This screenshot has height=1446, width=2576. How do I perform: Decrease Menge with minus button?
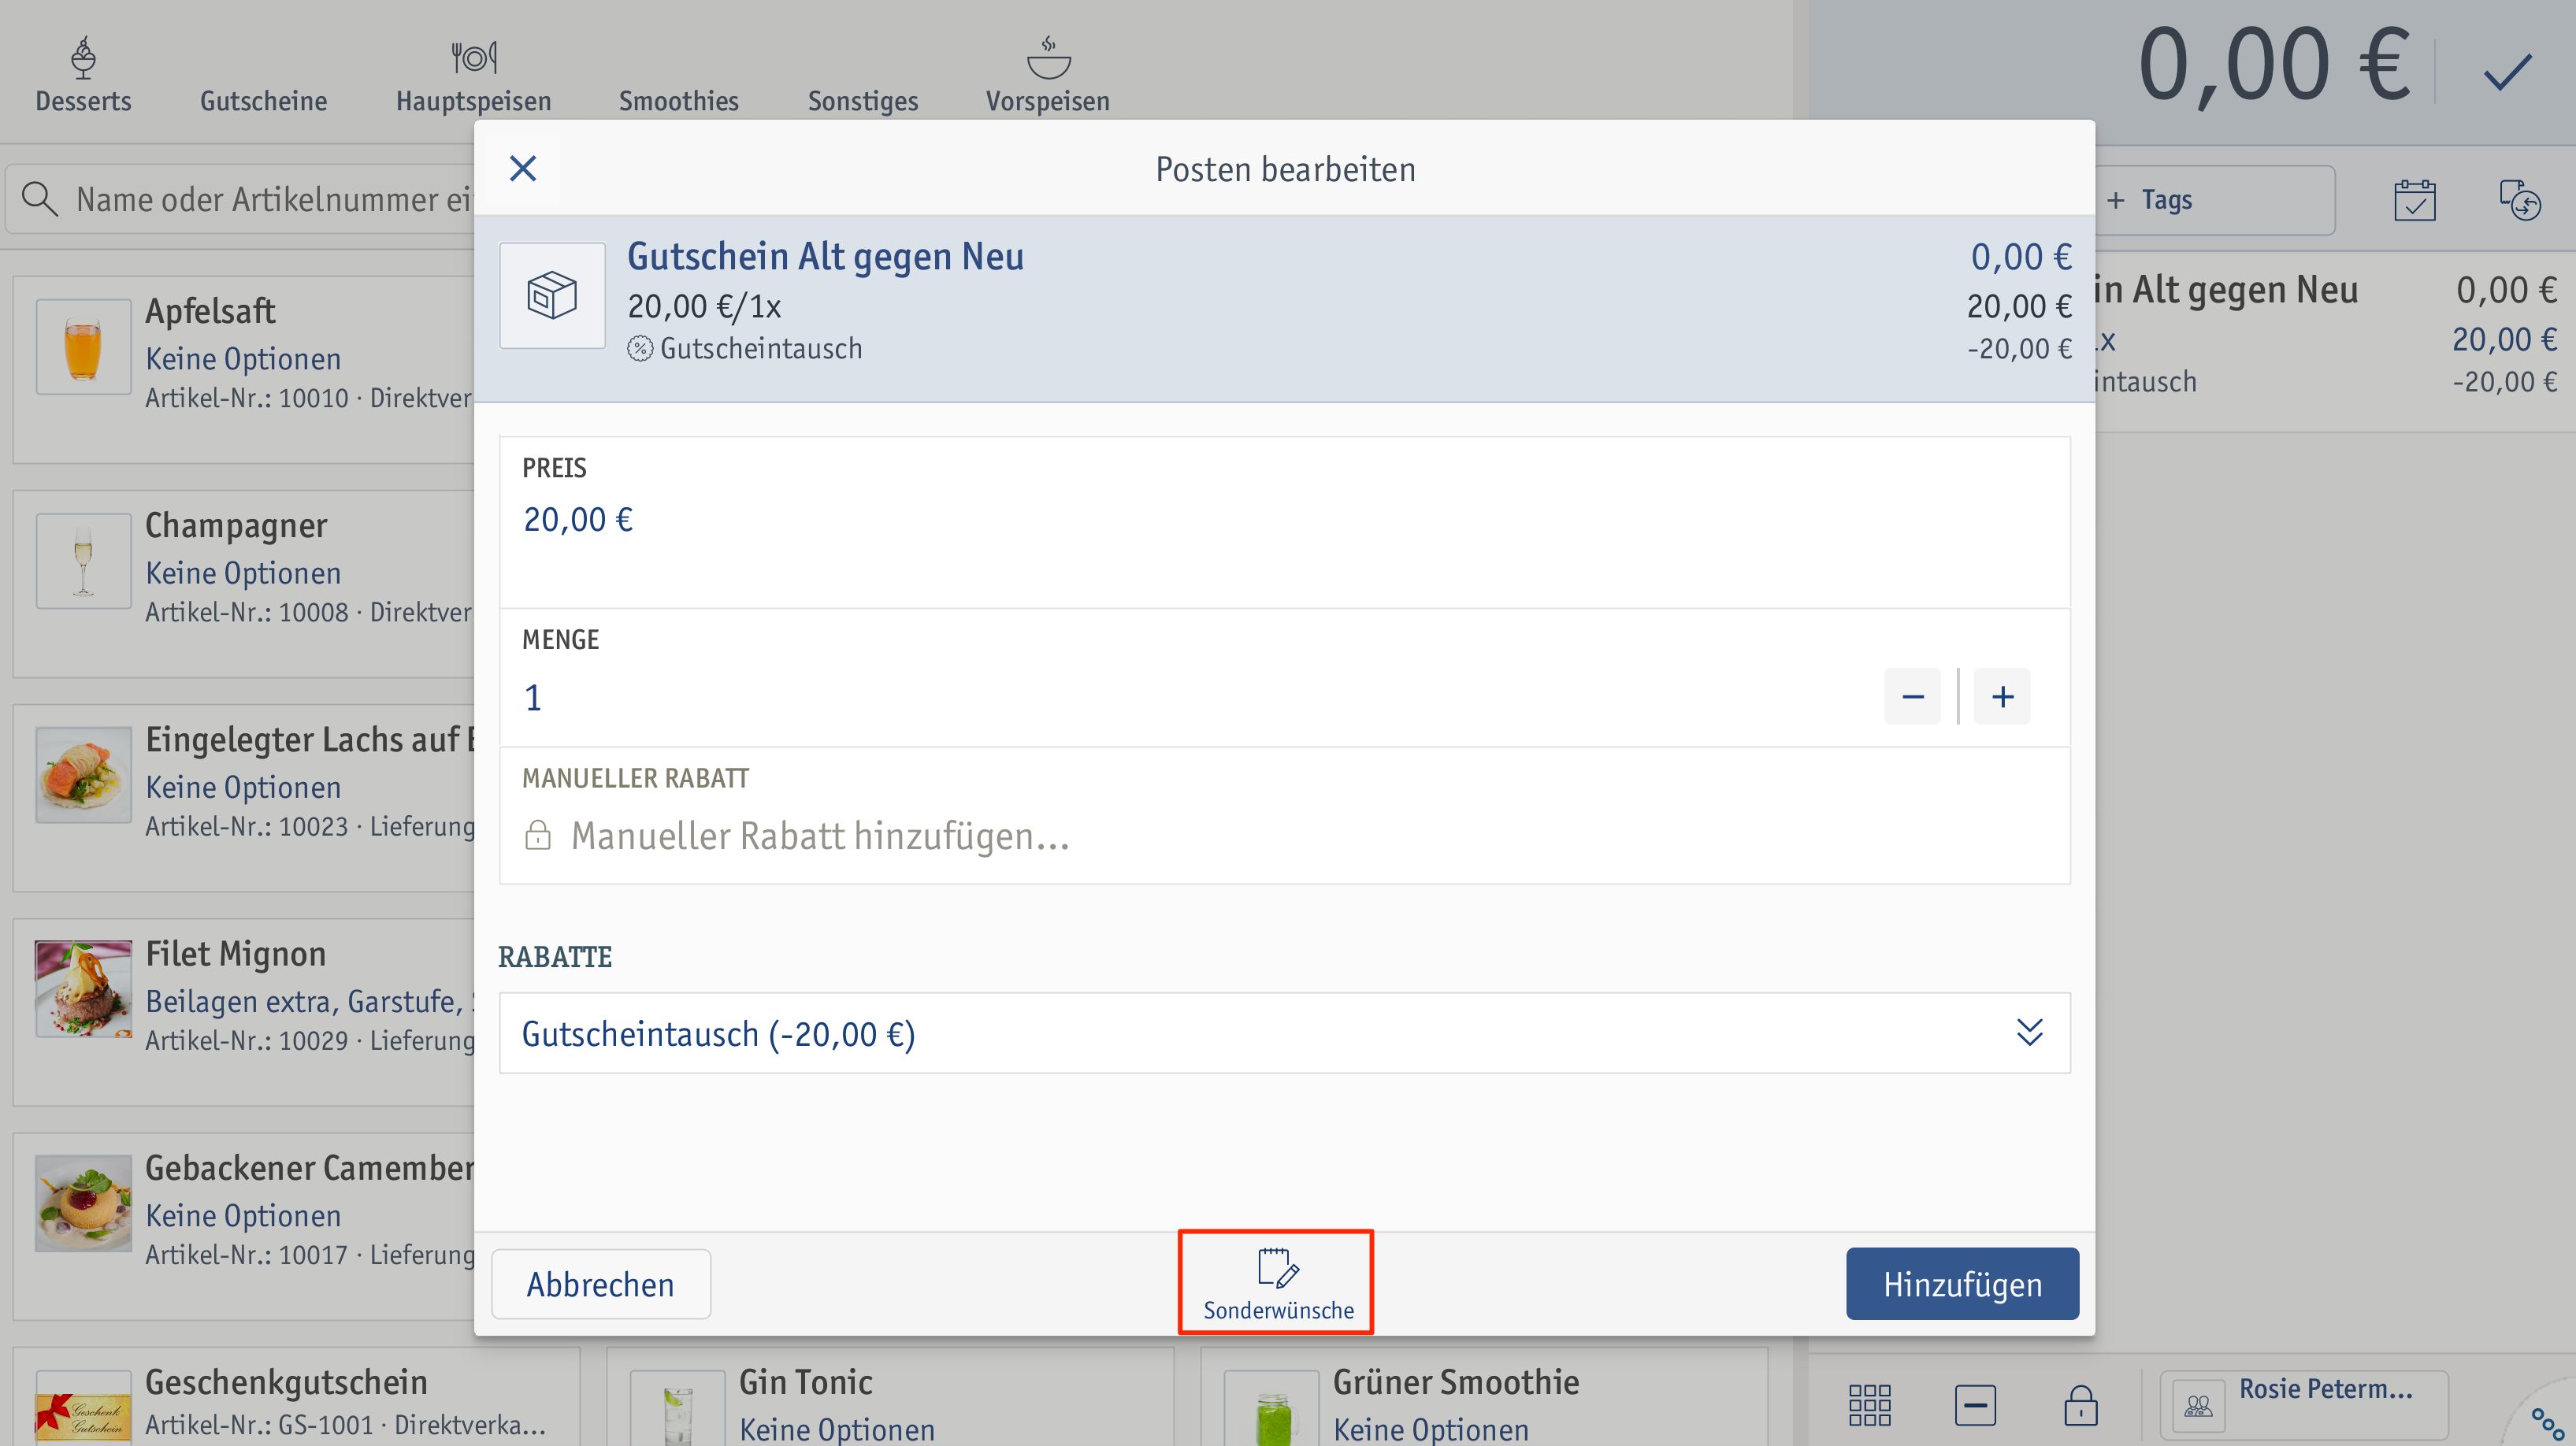1913,697
